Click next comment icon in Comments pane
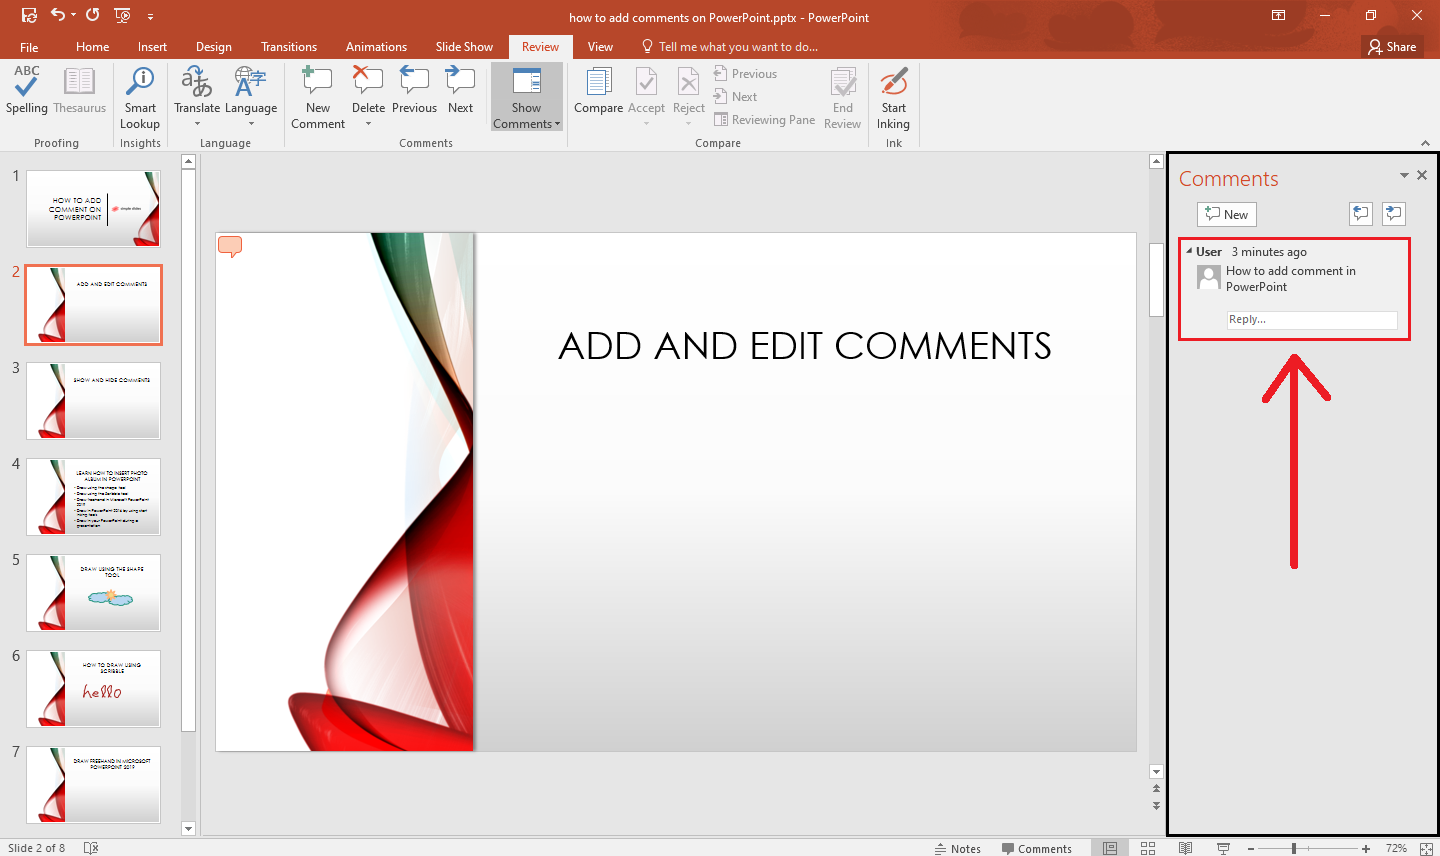The image size is (1440, 856). (x=1394, y=213)
